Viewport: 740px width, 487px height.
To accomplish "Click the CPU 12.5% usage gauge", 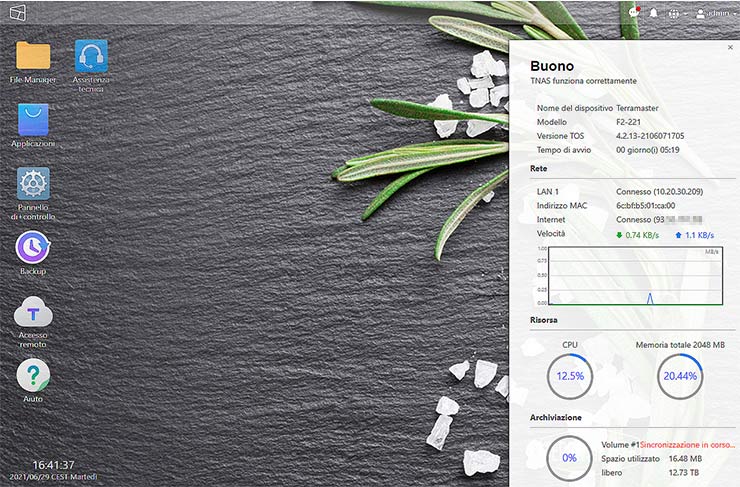I will [x=570, y=377].
